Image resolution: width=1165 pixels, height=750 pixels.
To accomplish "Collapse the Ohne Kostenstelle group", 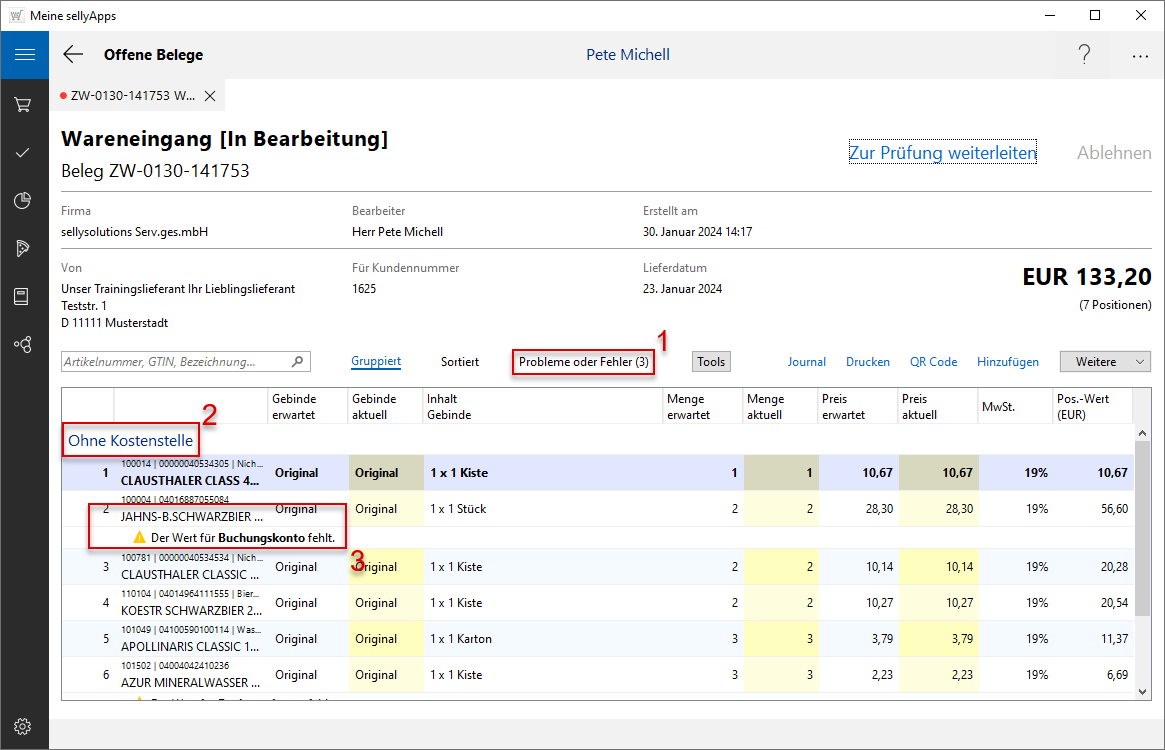I will [130, 441].
